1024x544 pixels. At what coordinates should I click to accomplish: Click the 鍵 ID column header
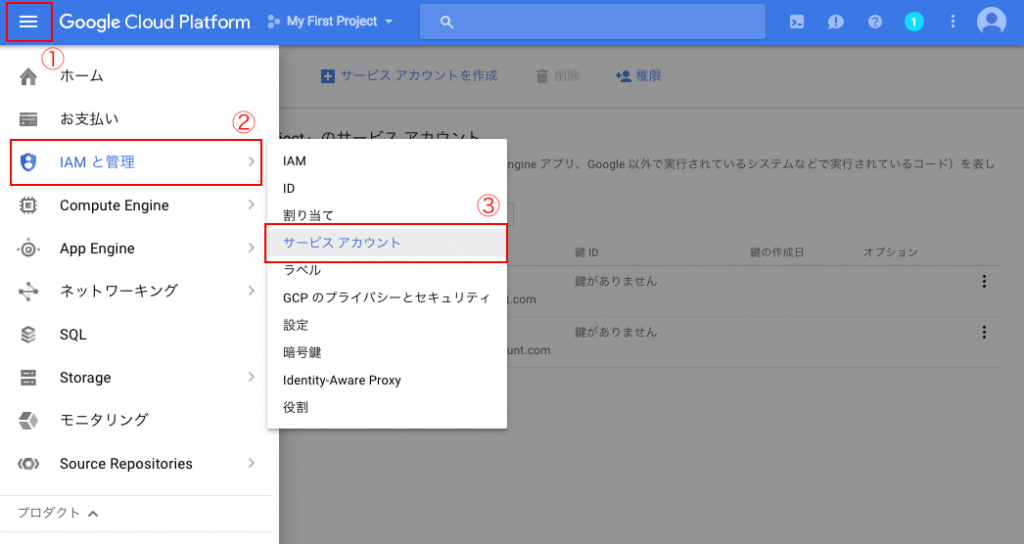[586, 253]
